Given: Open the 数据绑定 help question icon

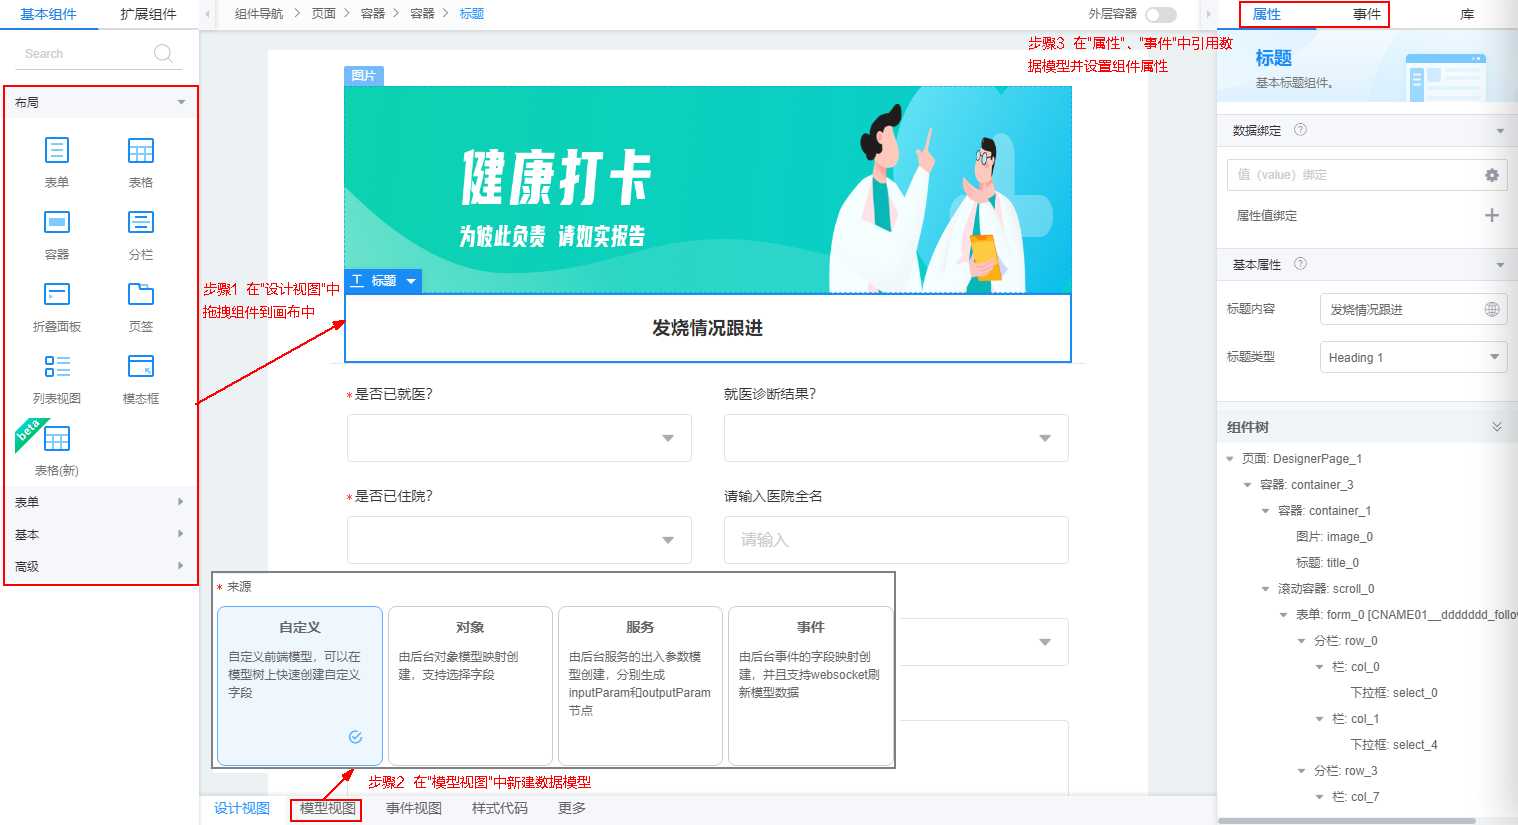Looking at the screenshot, I should (x=1300, y=130).
